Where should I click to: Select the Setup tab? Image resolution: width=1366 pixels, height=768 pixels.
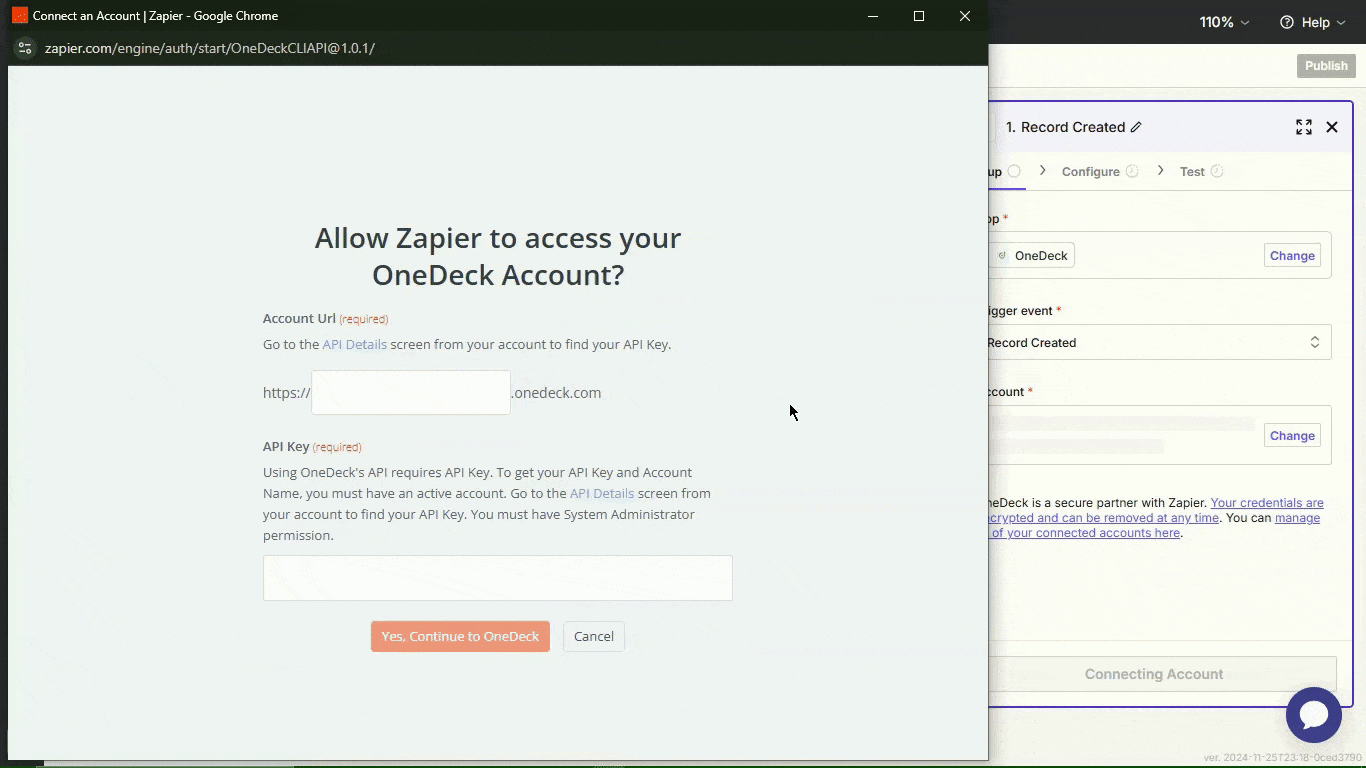pyautogui.click(x=1004, y=172)
